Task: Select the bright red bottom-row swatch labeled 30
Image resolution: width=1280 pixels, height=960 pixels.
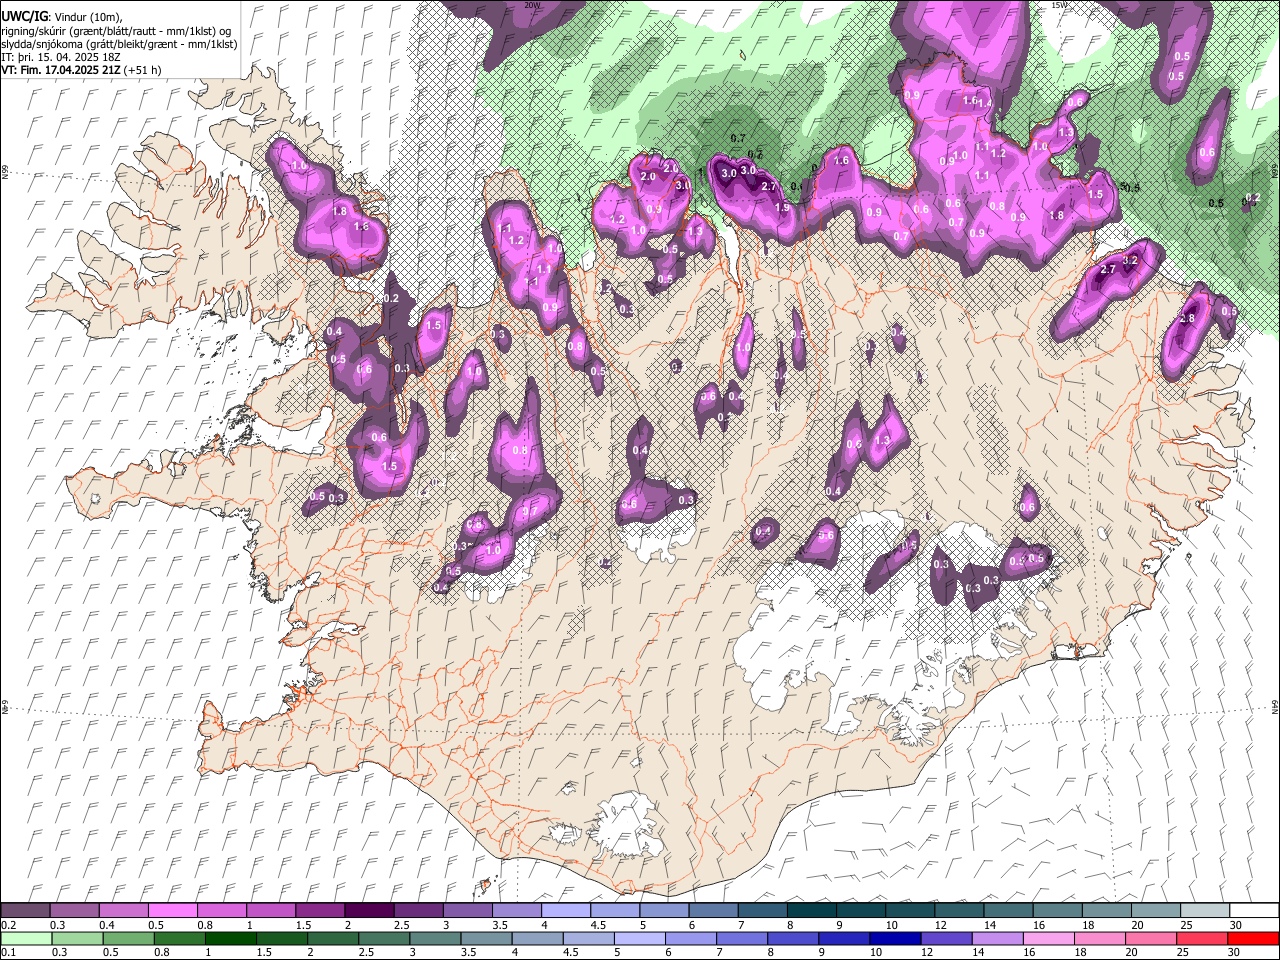Action: 1252,938
